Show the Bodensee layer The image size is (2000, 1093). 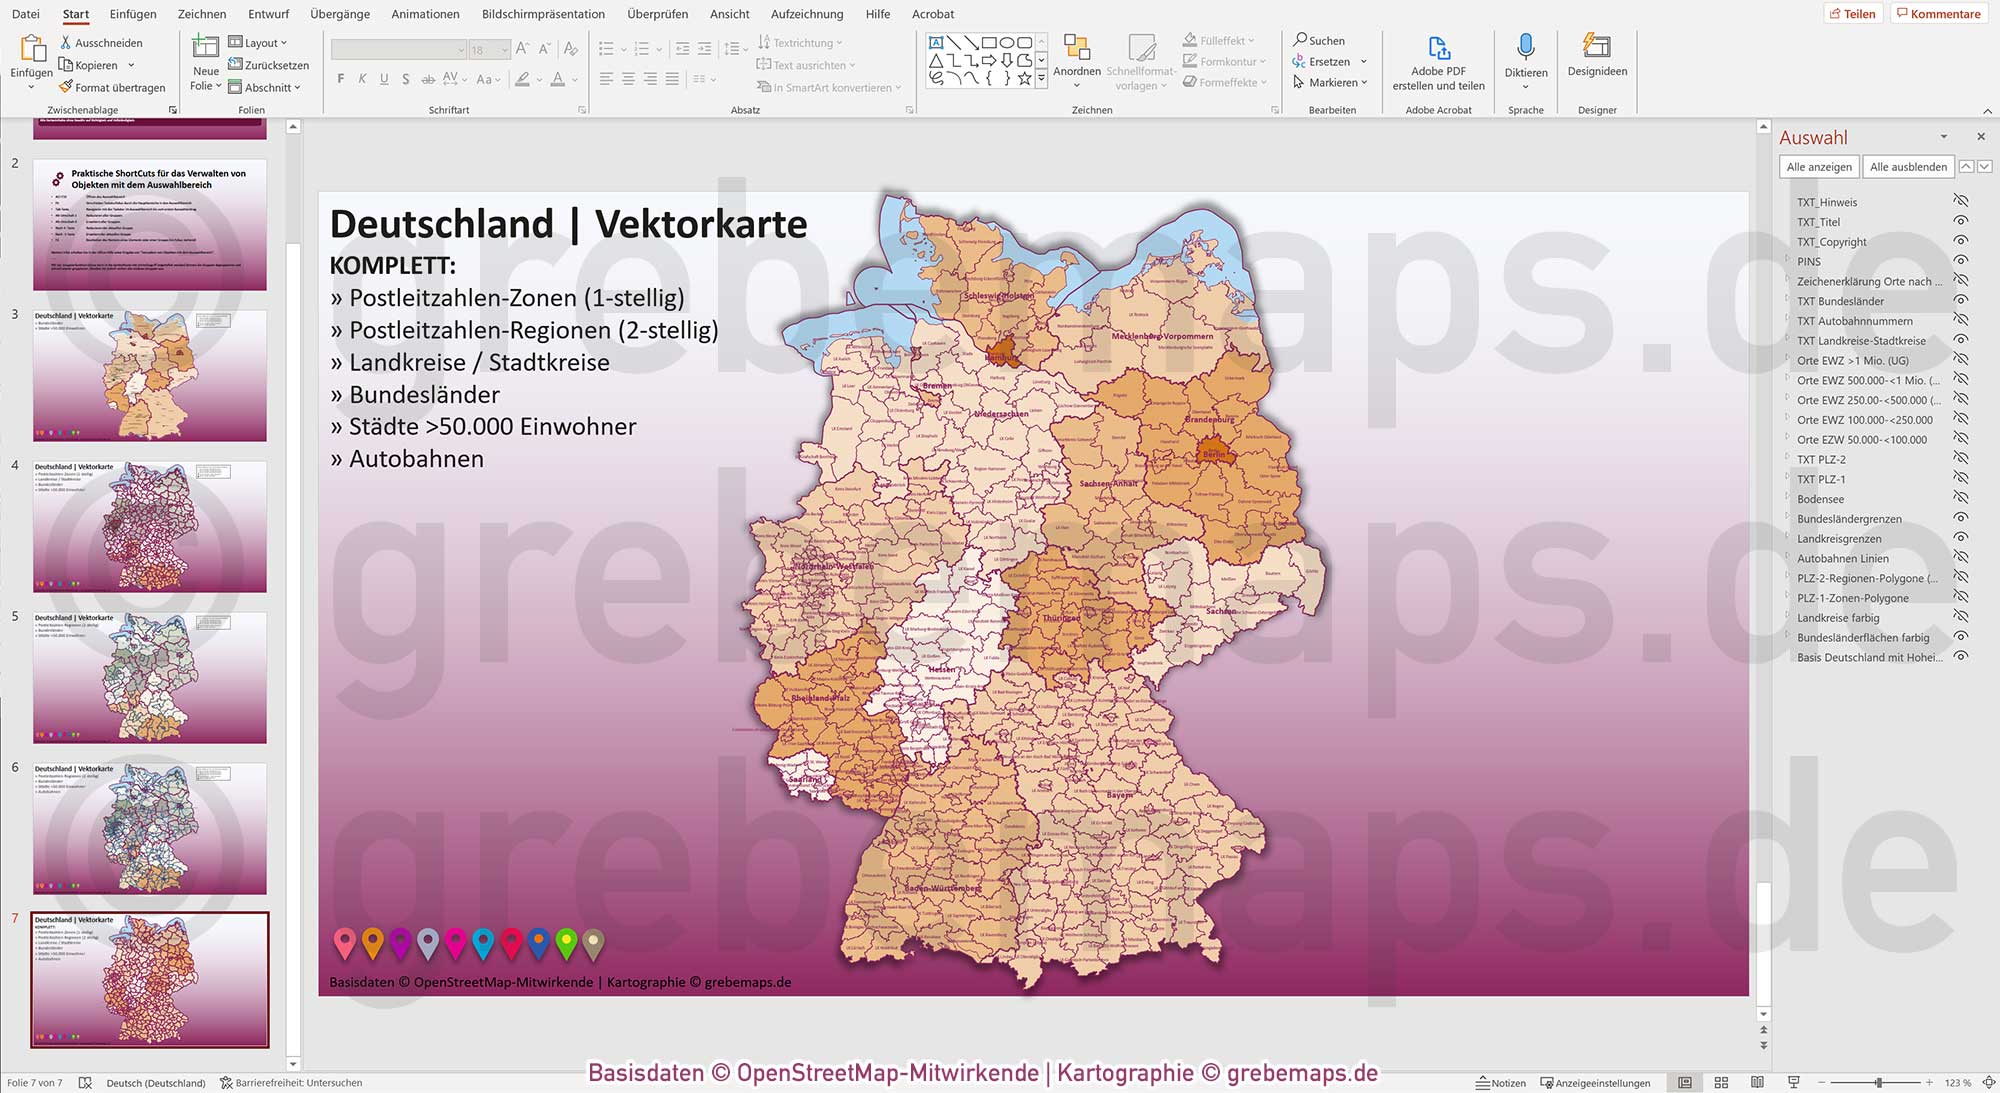tap(1959, 498)
